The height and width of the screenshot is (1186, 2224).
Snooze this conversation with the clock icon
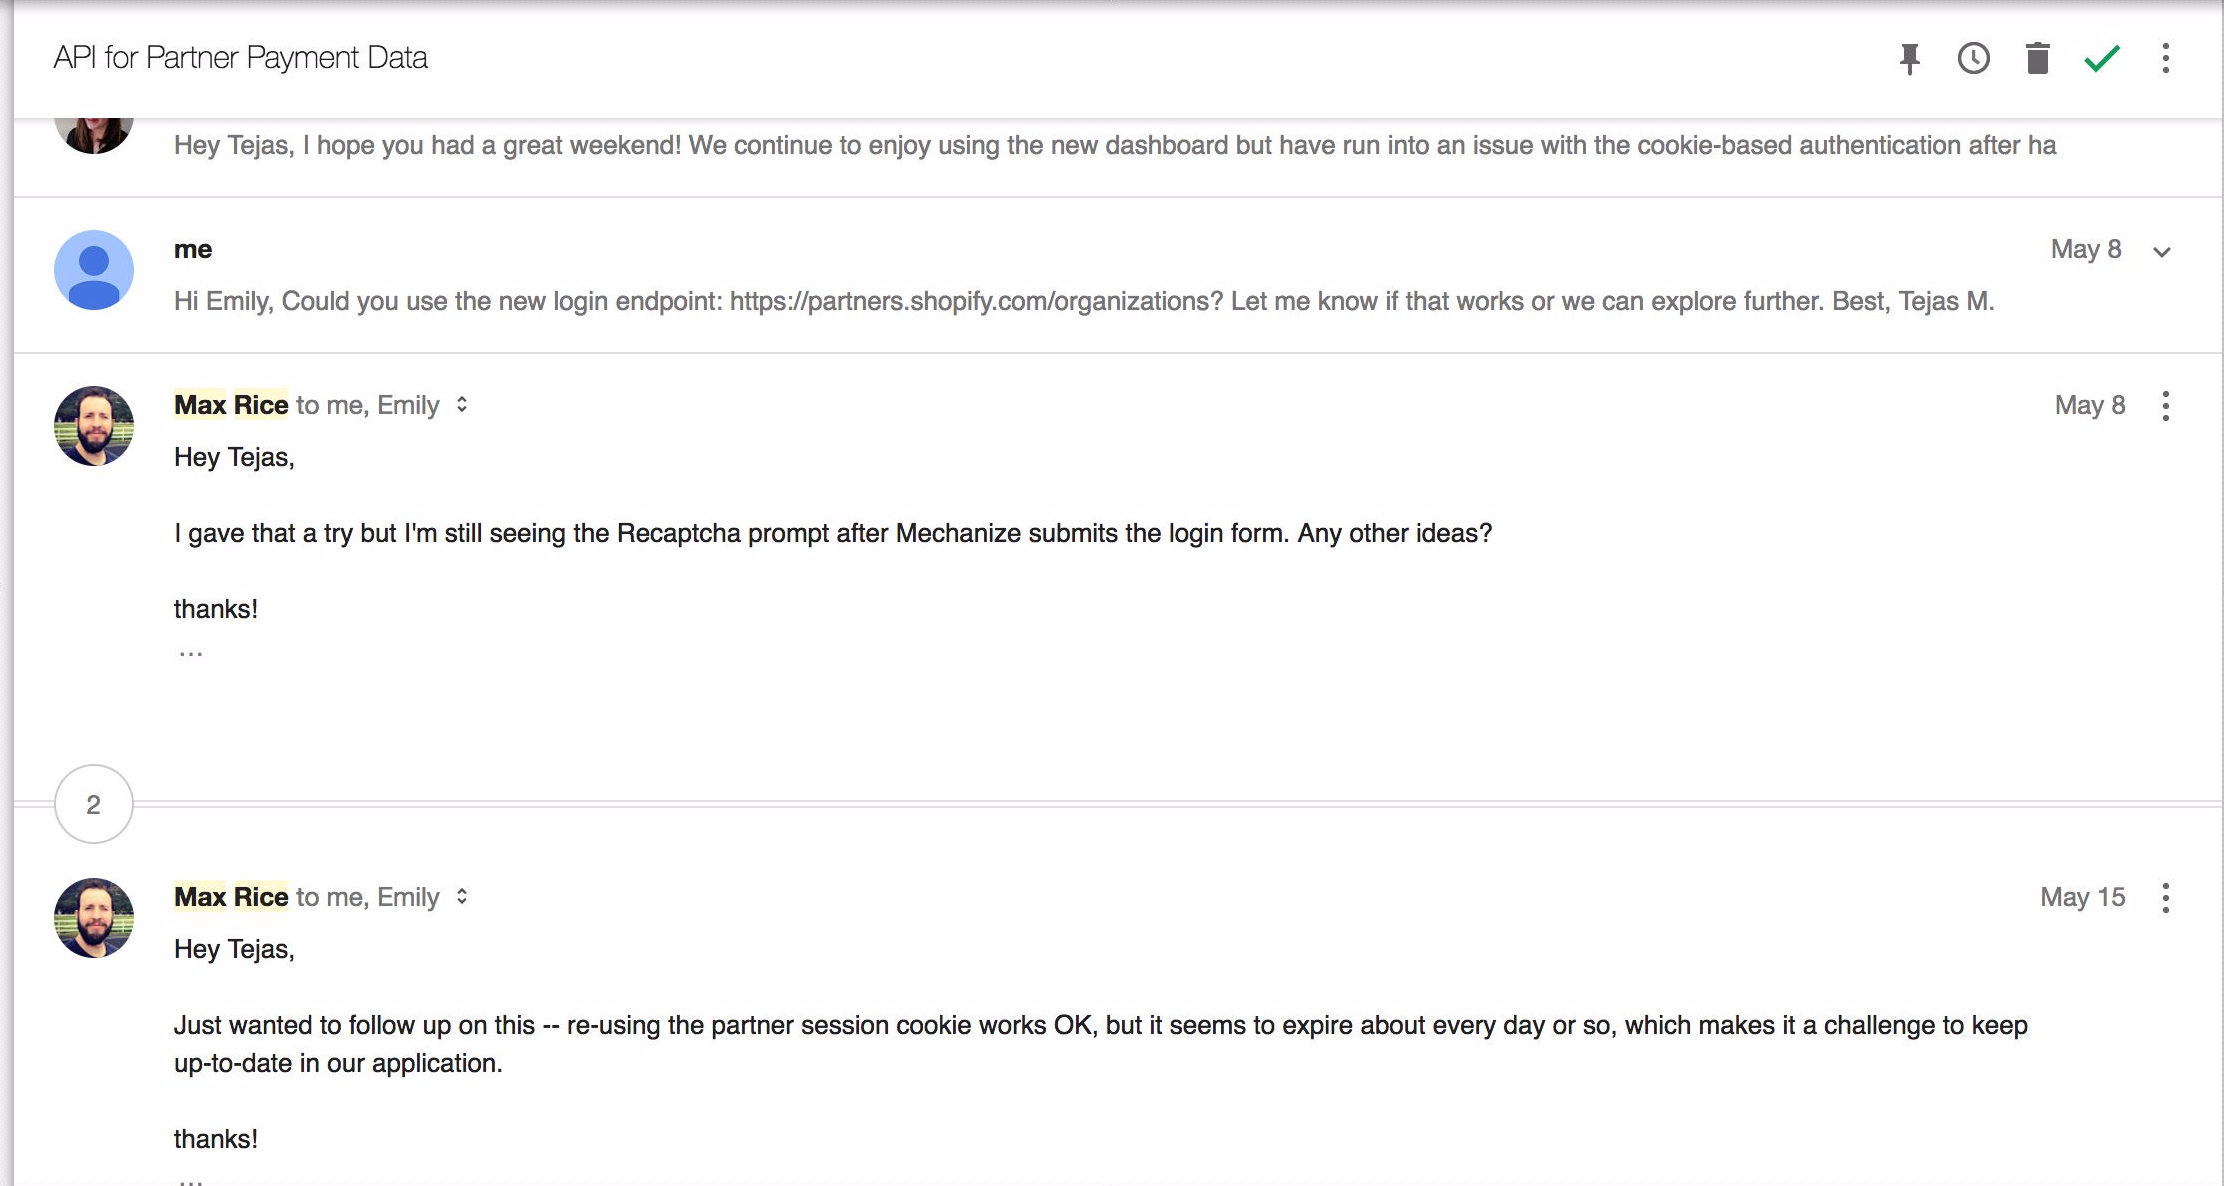pos(1973,59)
